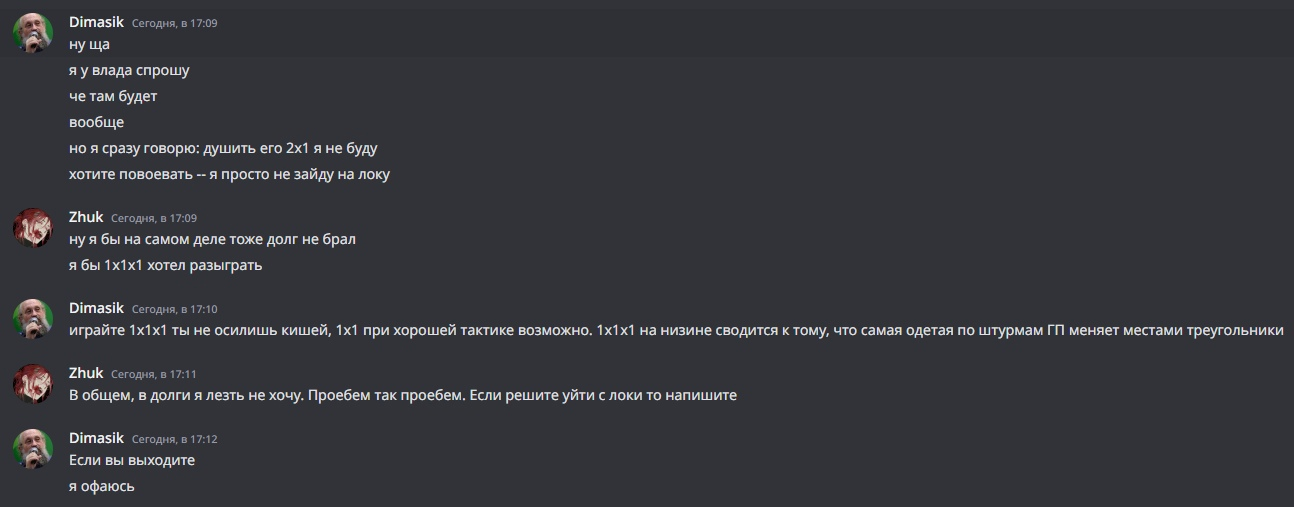Image resolution: width=1294 pixels, height=507 pixels.
Task: Select the timestamp "Сегодня, в 17:11"
Action: point(154,374)
